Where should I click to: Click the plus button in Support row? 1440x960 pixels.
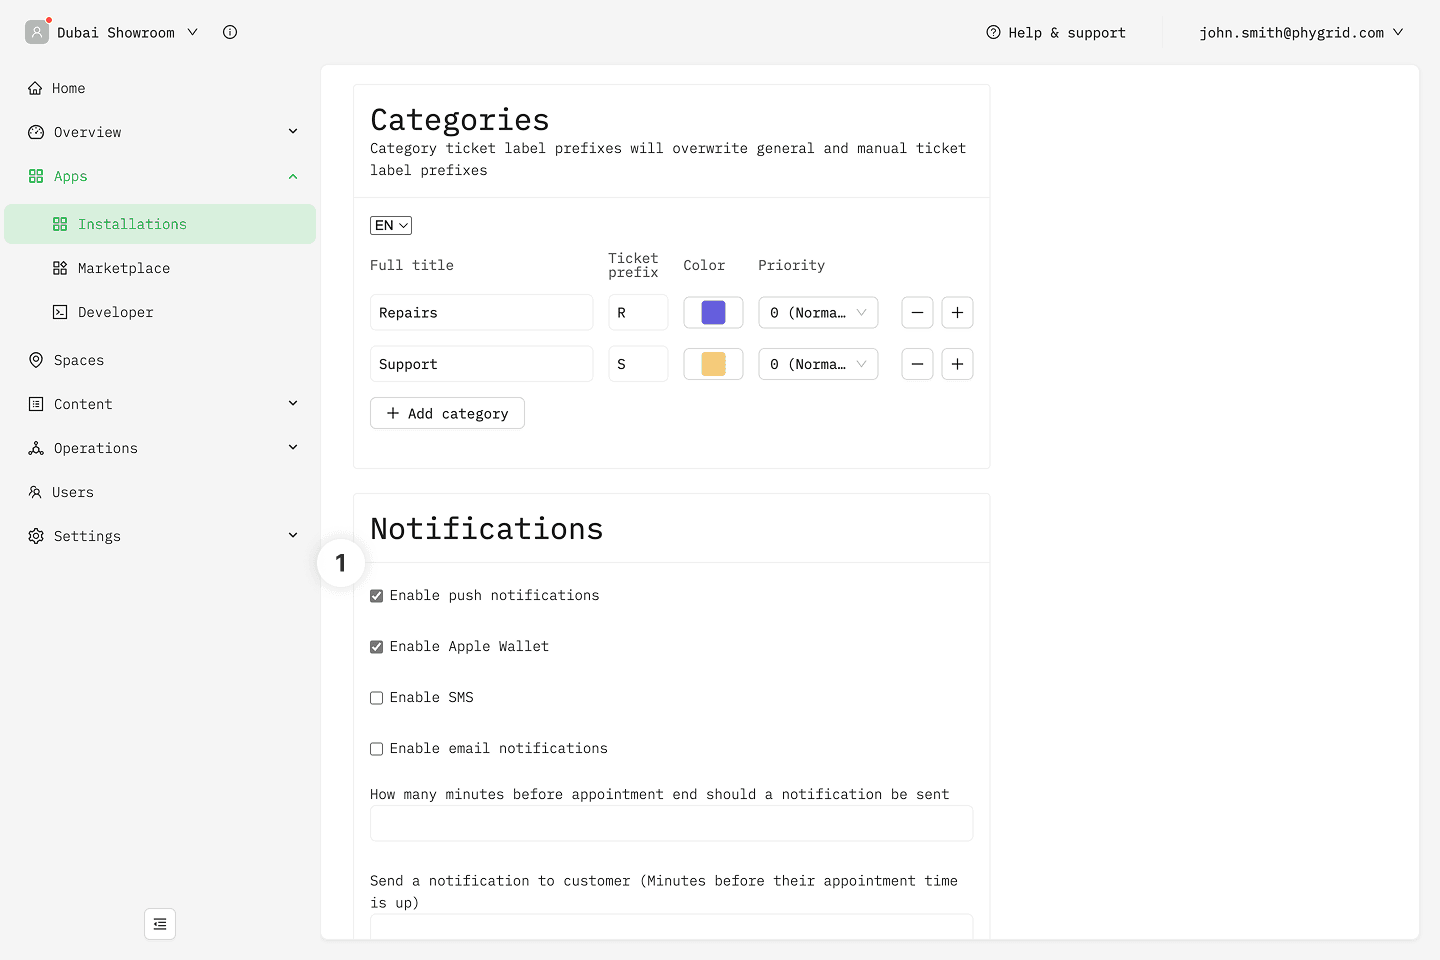click(x=957, y=364)
